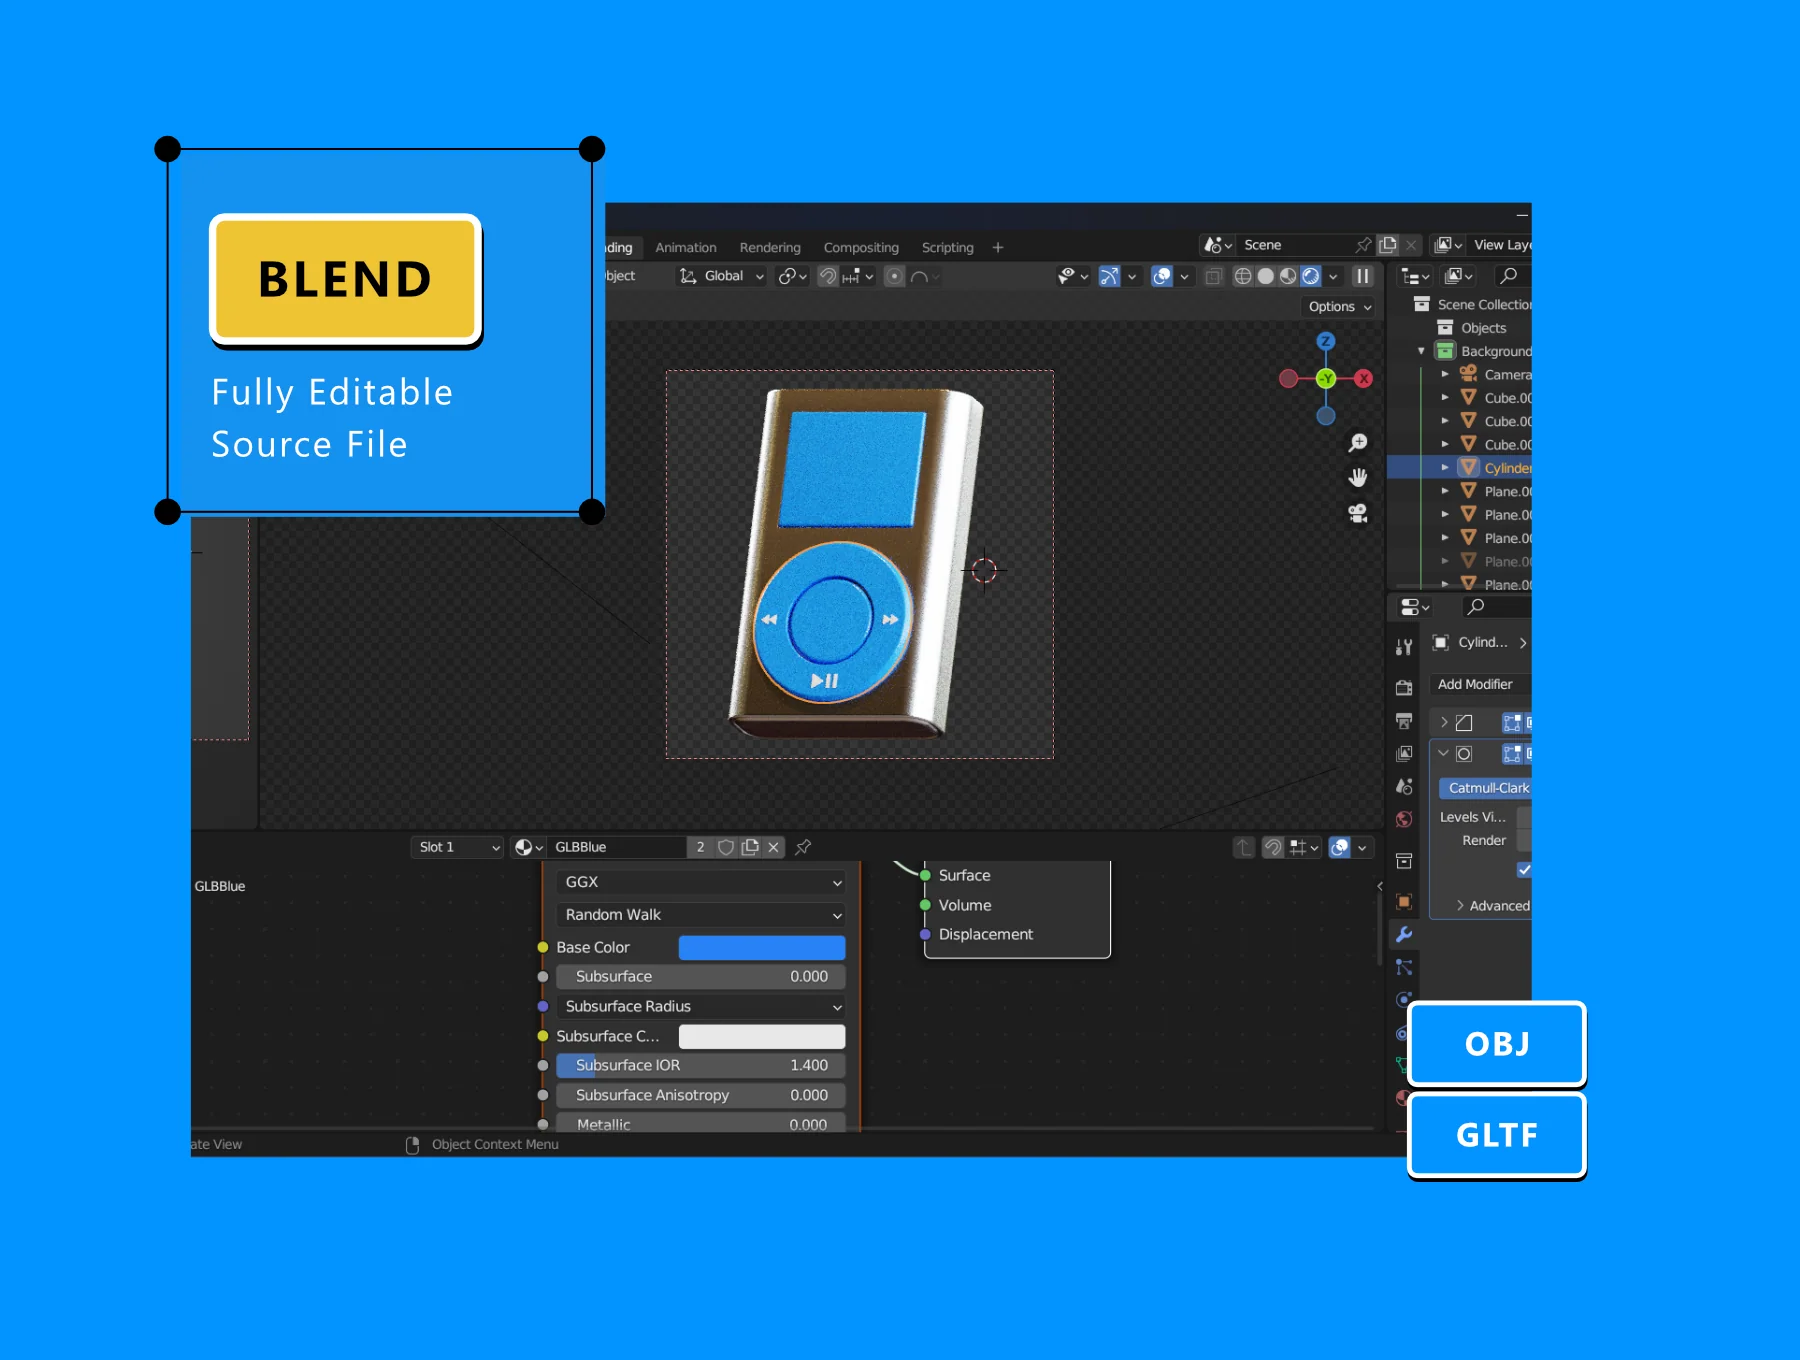Add a new workspace with the plus icon

tap(997, 247)
